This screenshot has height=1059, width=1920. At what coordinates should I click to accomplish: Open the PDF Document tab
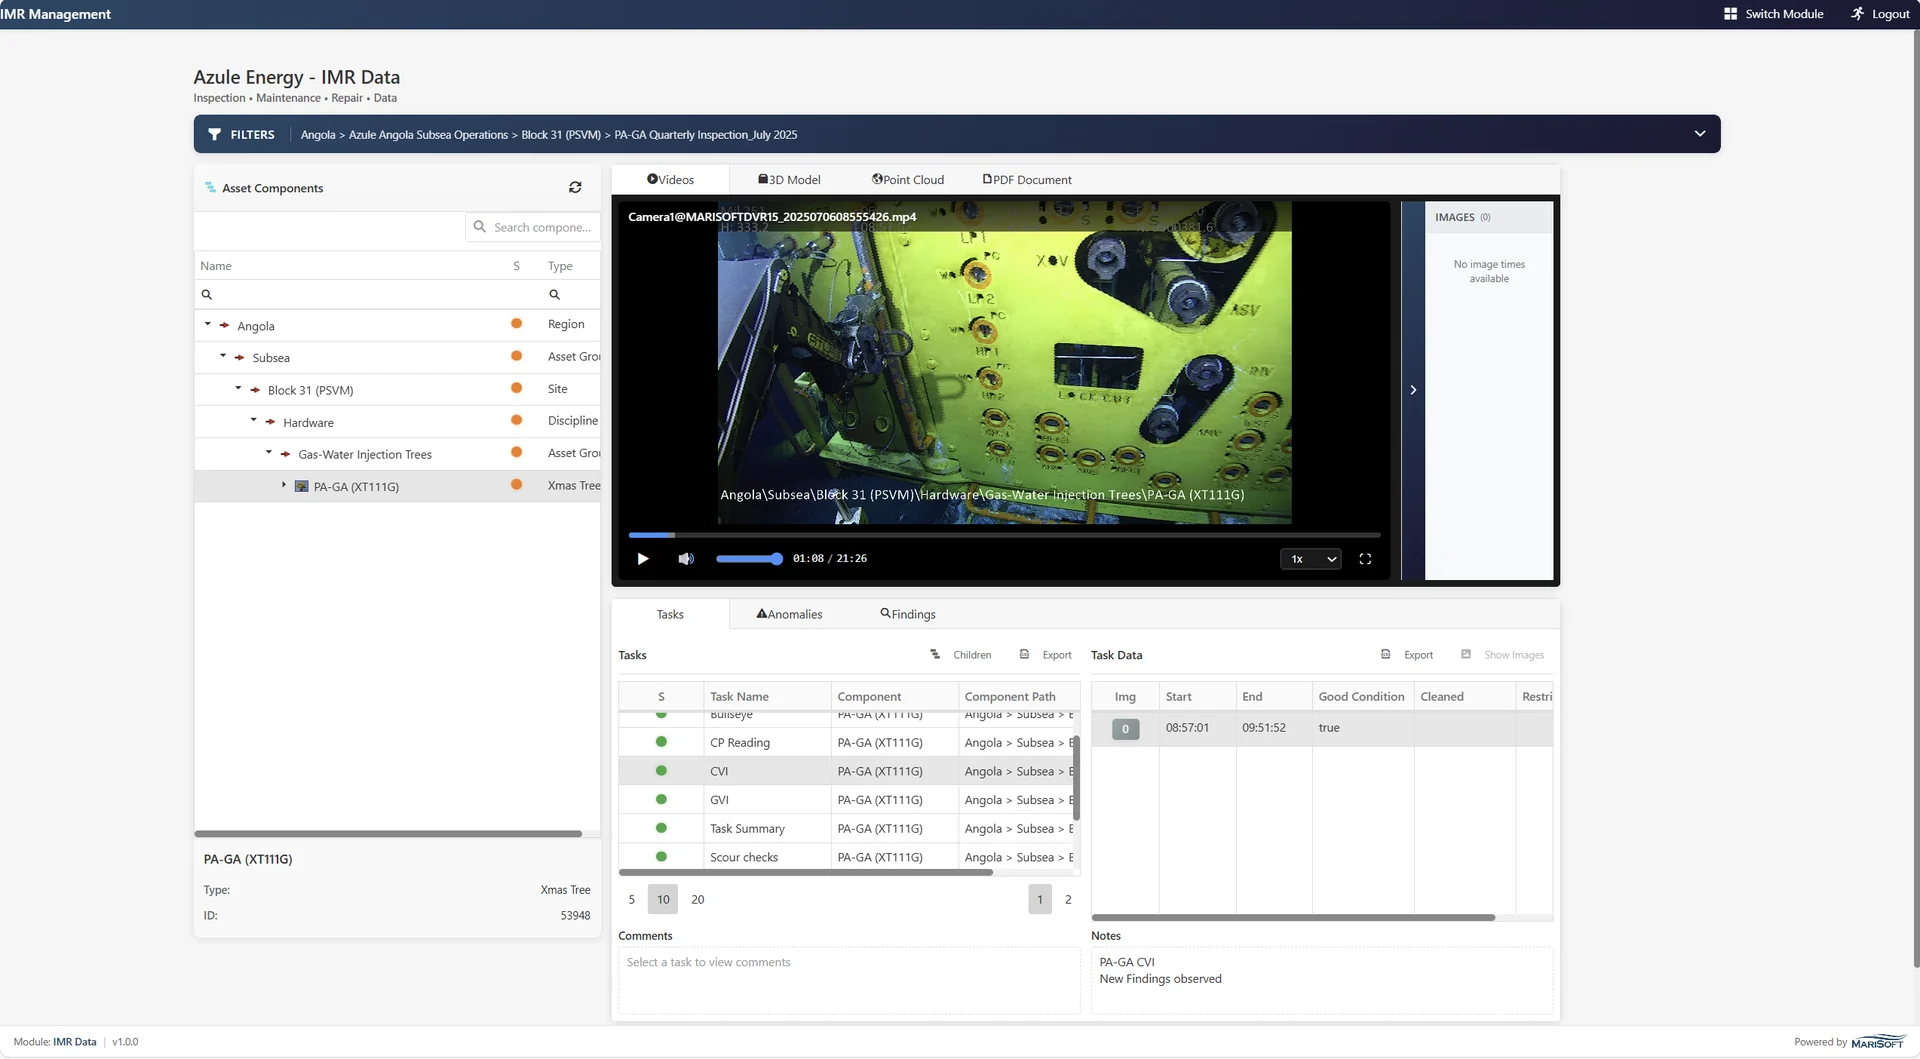tap(1027, 180)
